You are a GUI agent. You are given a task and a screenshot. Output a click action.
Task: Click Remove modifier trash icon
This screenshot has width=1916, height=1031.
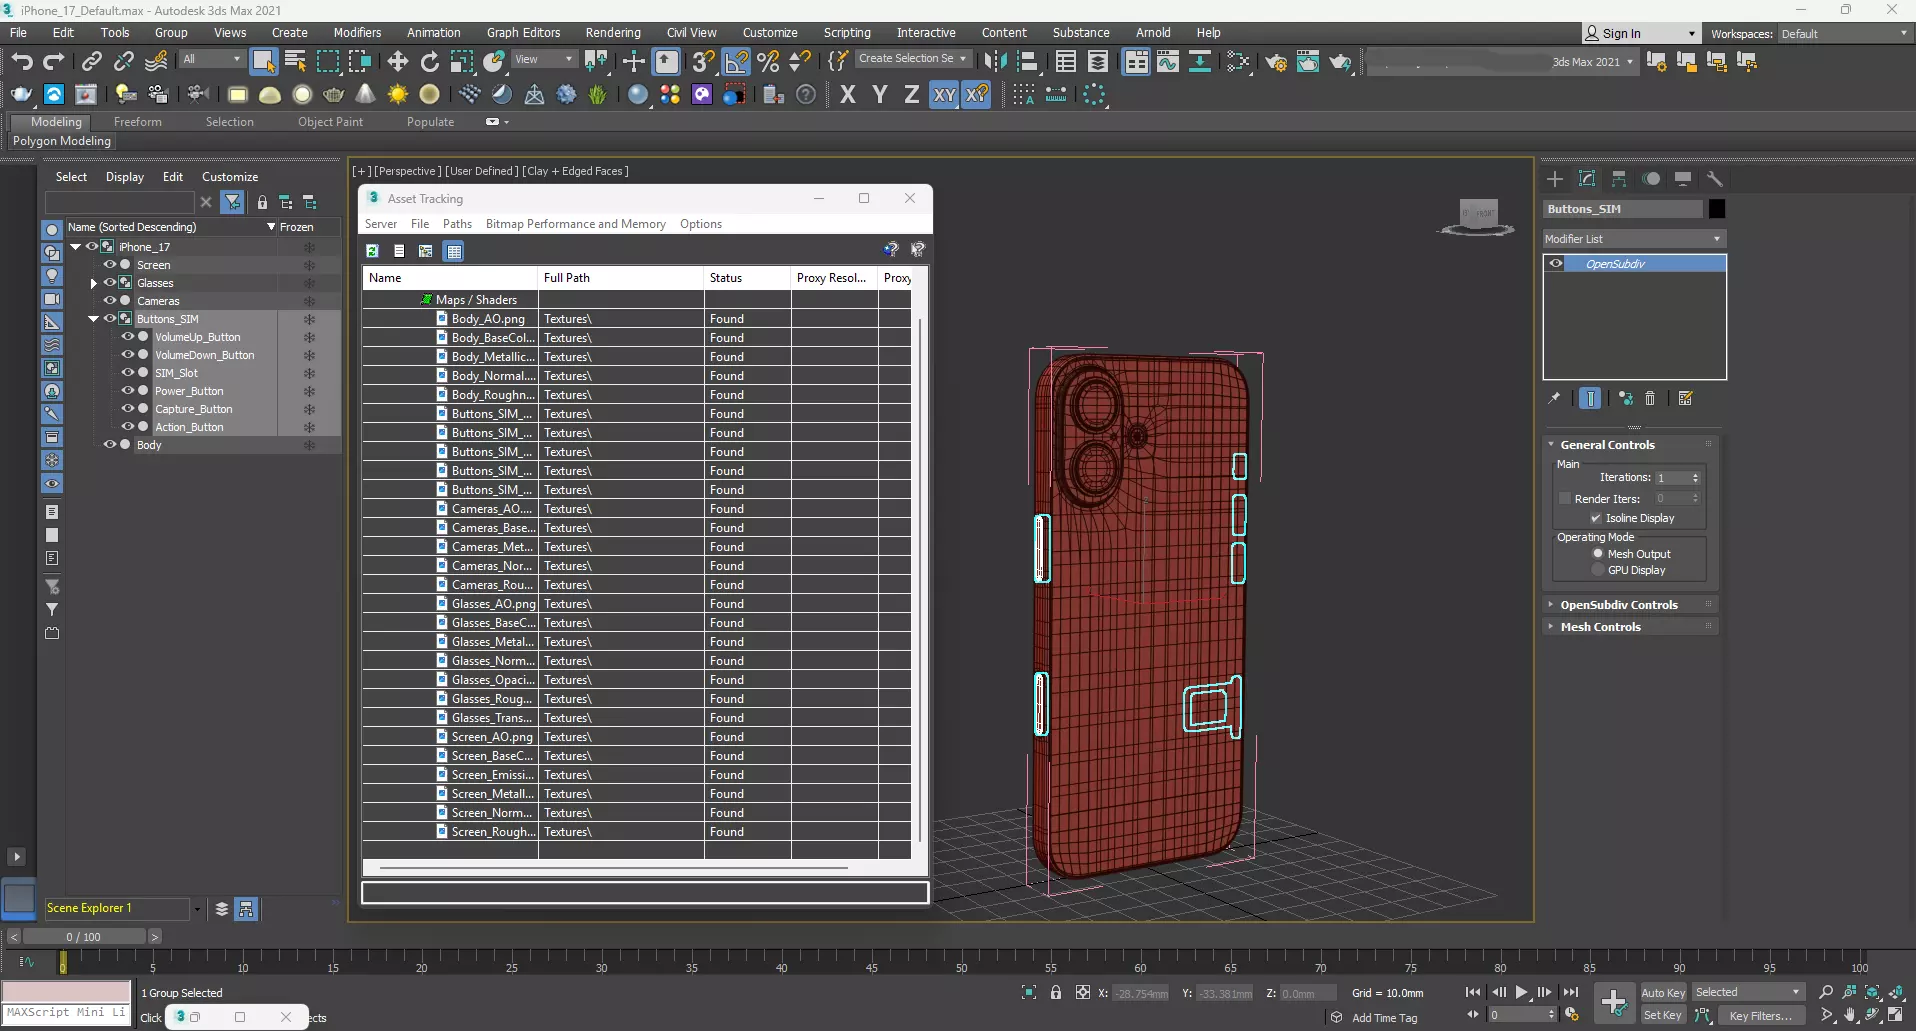(1650, 399)
